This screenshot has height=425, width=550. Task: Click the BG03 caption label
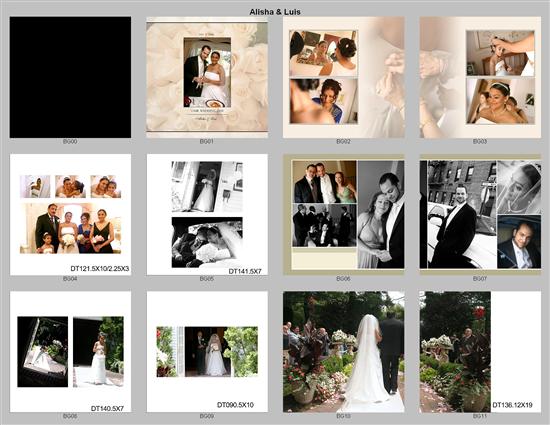(x=480, y=141)
